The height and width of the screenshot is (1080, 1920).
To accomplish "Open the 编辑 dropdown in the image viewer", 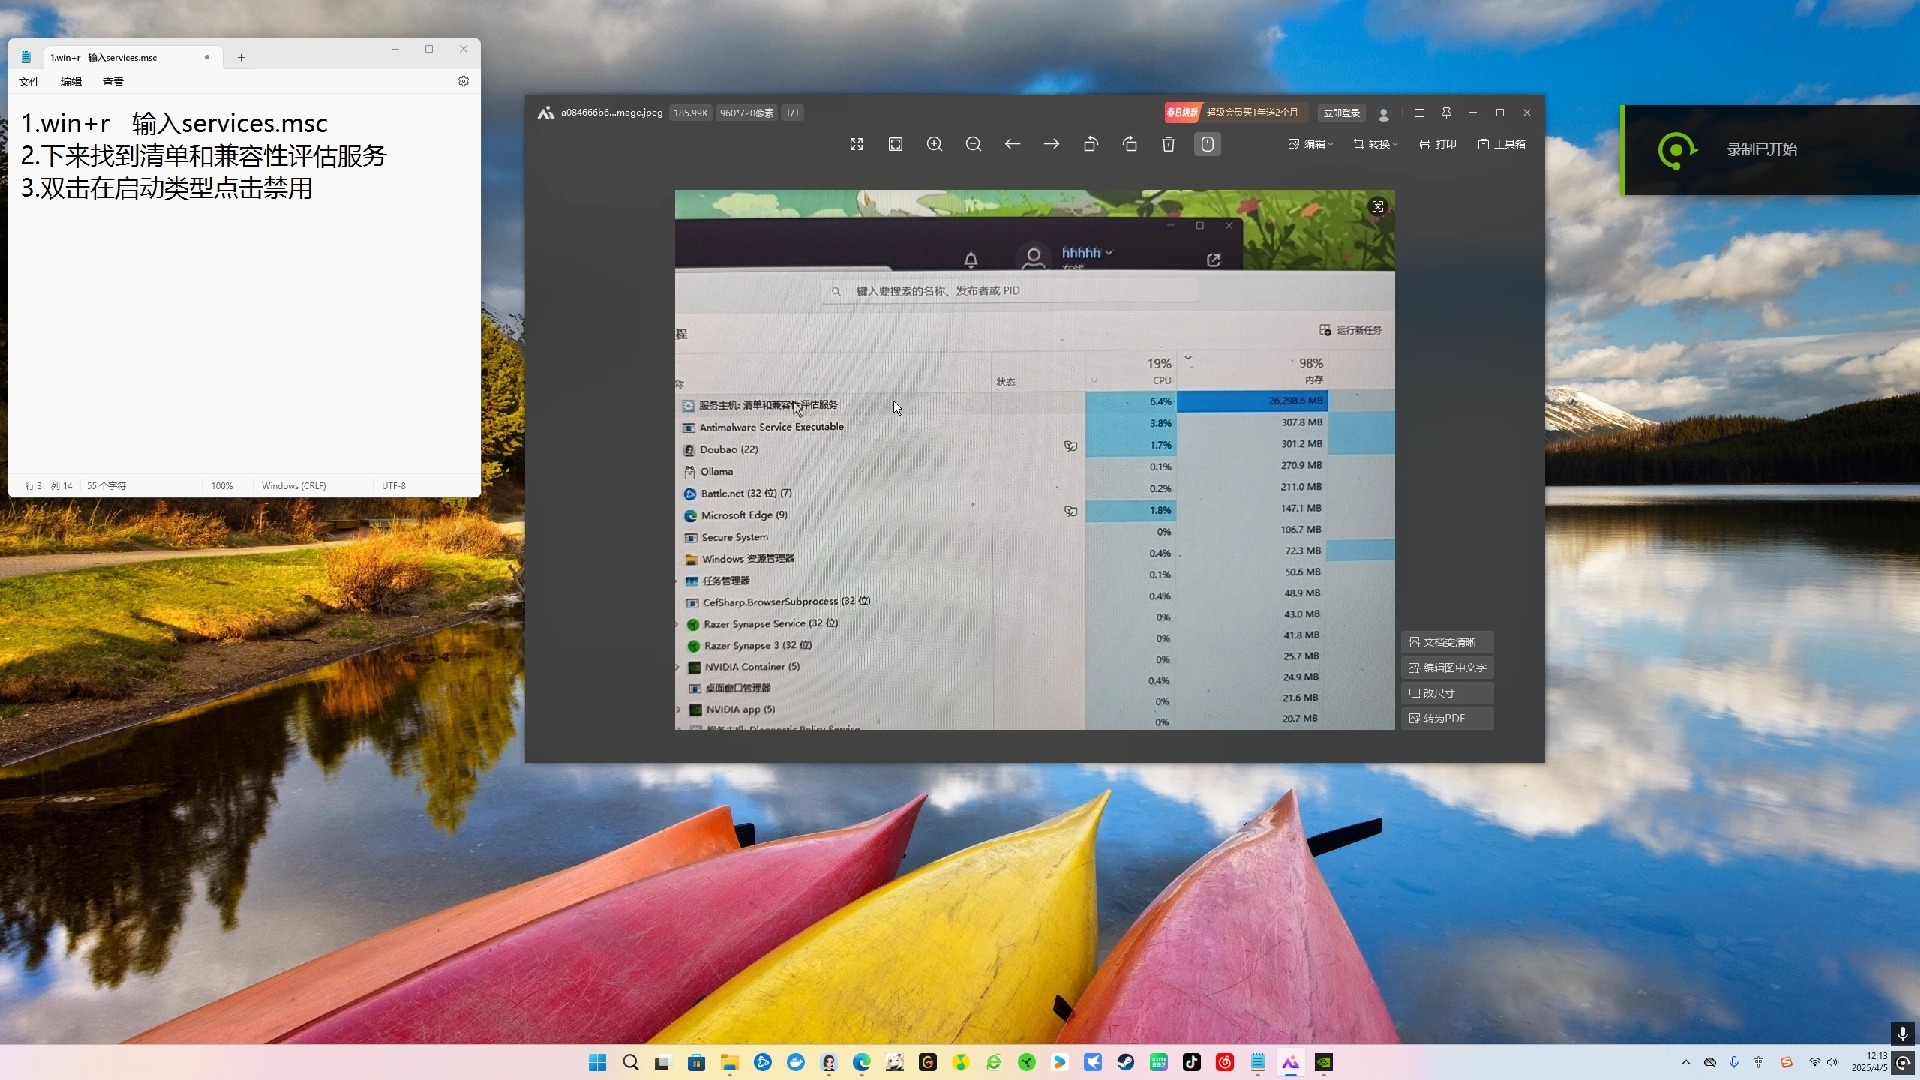I will coord(1310,144).
